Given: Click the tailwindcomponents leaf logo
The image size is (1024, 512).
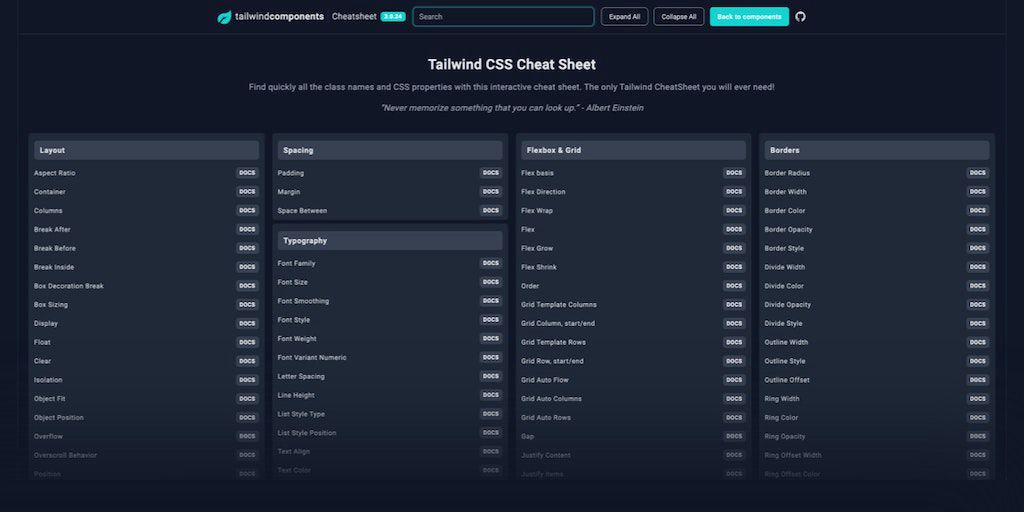Looking at the screenshot, I should pyautogui.click(x=224, y=17).
